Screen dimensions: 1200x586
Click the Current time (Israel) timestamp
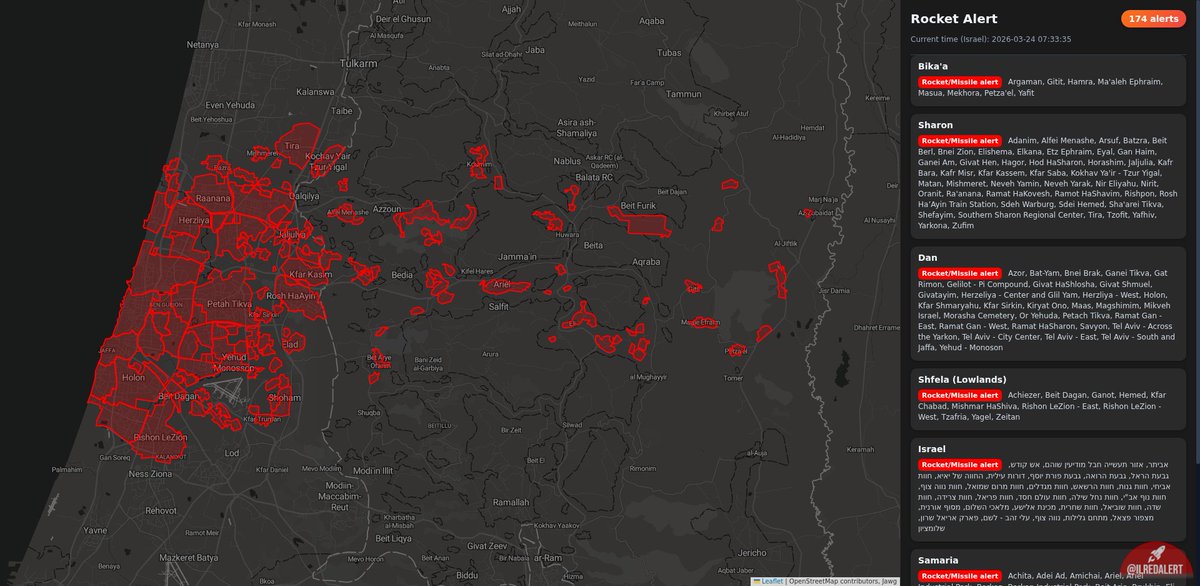tap(991, 39)
